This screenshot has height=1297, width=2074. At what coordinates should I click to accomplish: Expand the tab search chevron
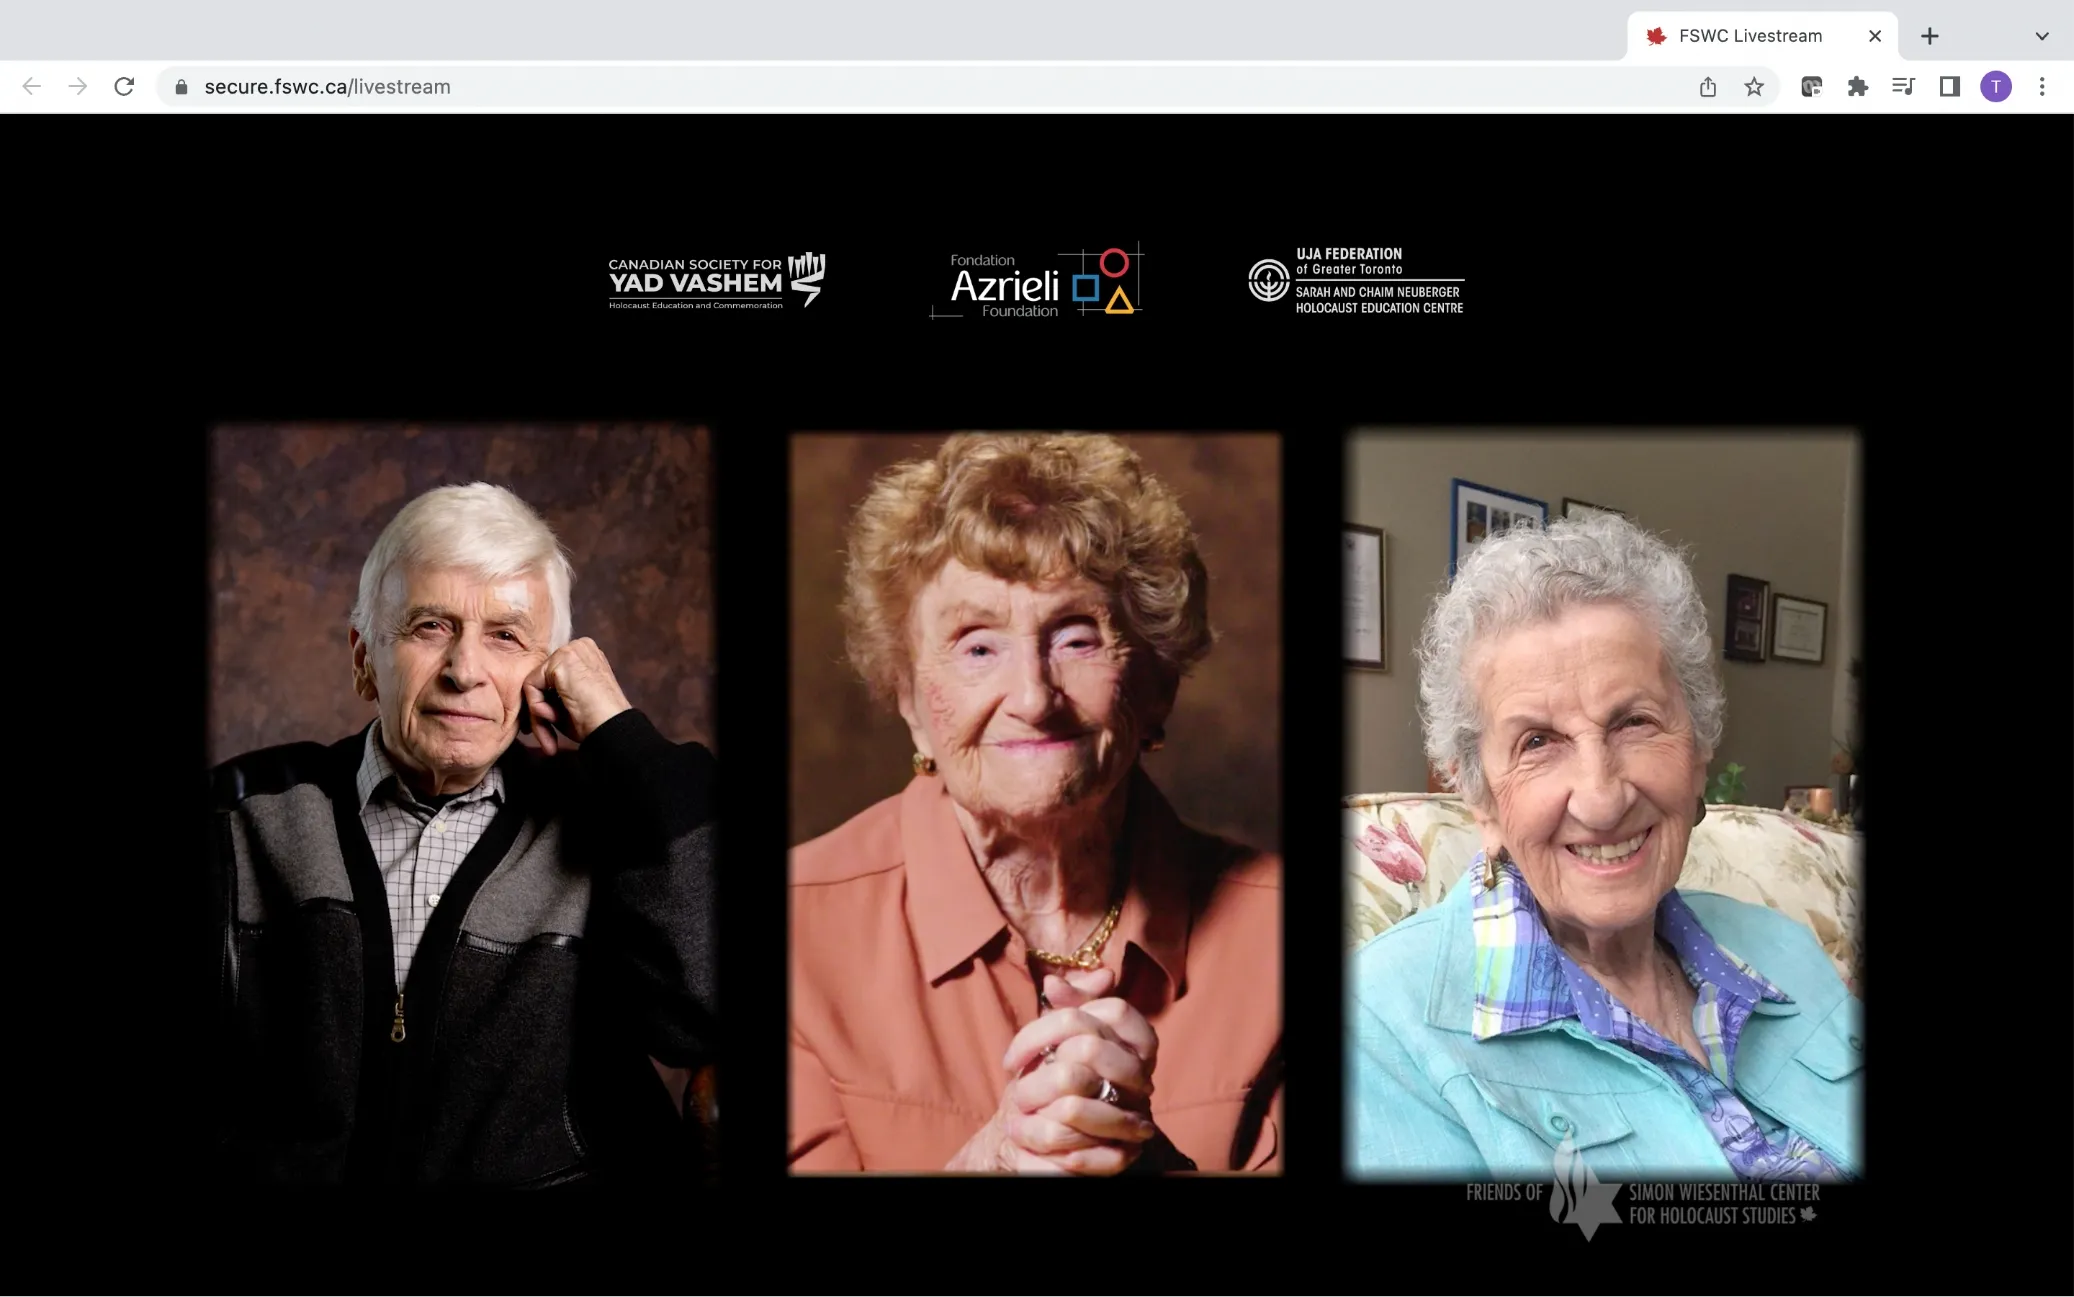point(2042,36)
